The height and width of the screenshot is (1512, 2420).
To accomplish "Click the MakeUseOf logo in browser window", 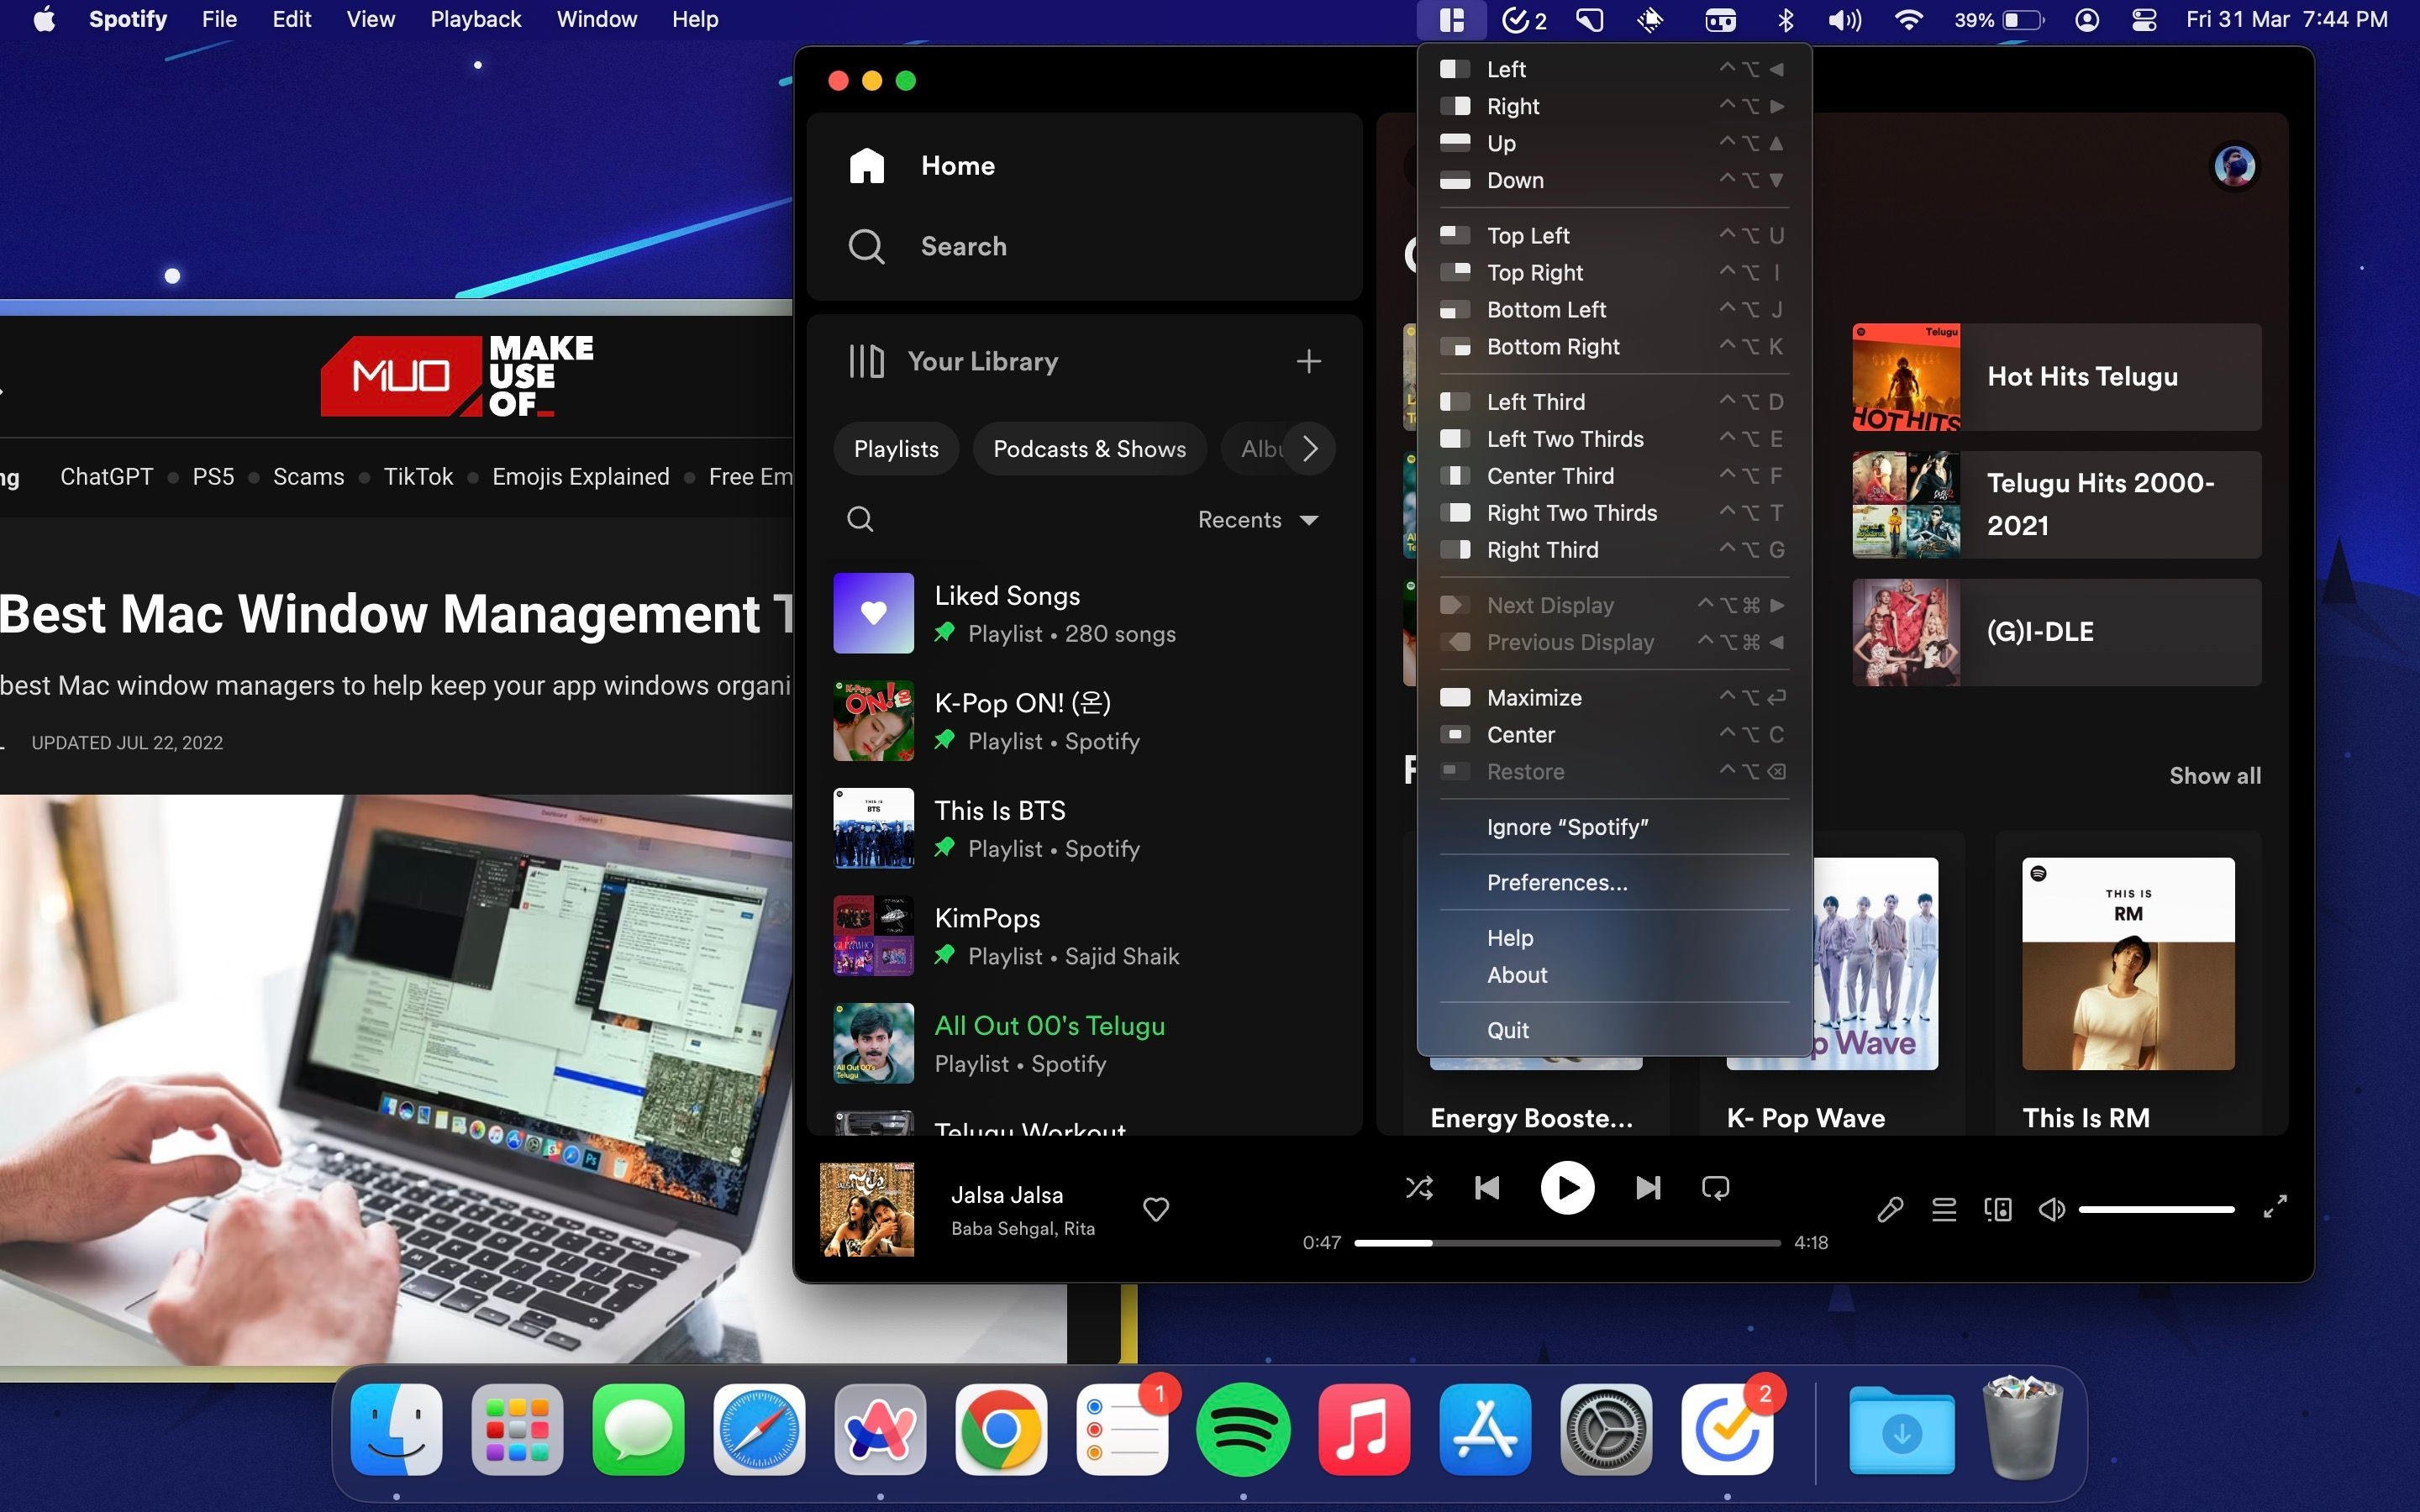I will click(457, 376).
